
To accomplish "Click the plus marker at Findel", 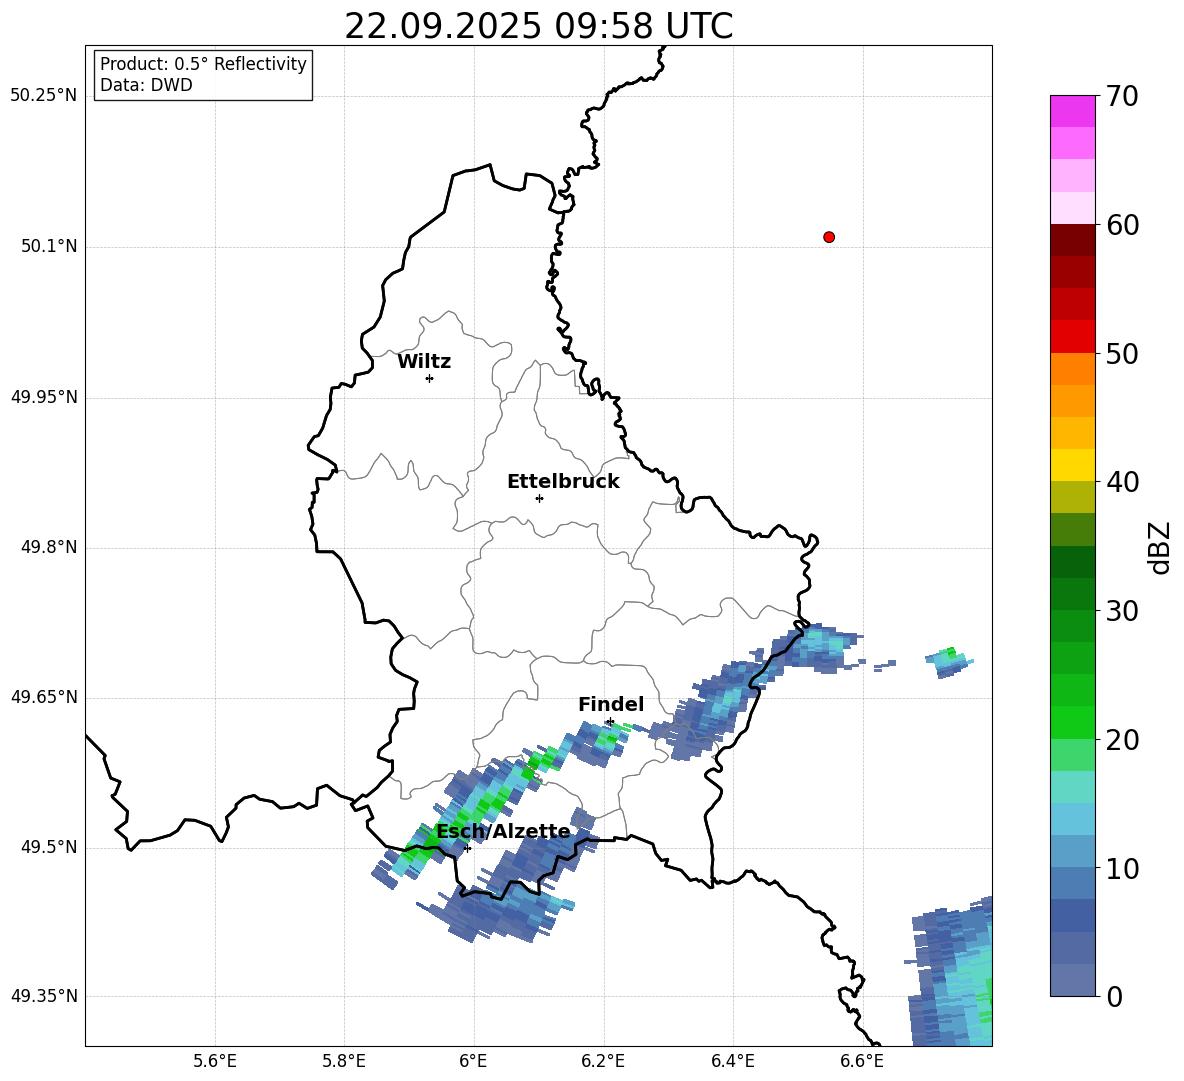I will point(610,722).
